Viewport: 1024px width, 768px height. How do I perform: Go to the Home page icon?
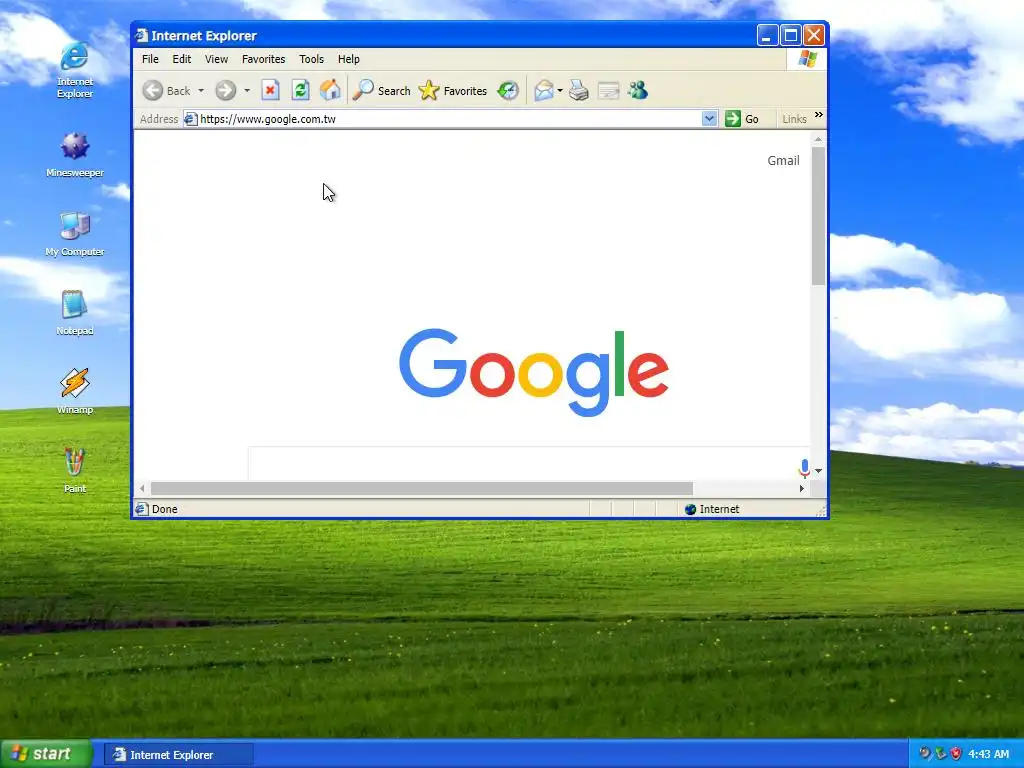[x=330, y=90]
